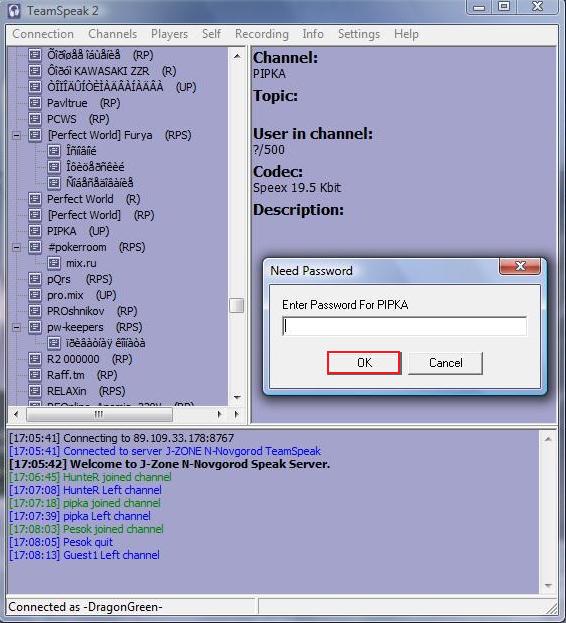
Task: Select the mix.ru subchannel
Action: point(81,263)
